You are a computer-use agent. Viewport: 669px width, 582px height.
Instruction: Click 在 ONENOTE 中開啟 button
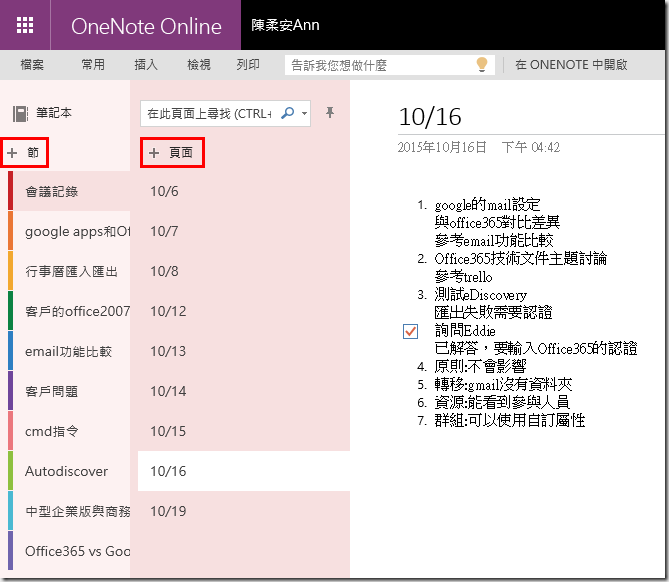pos(571,65)
